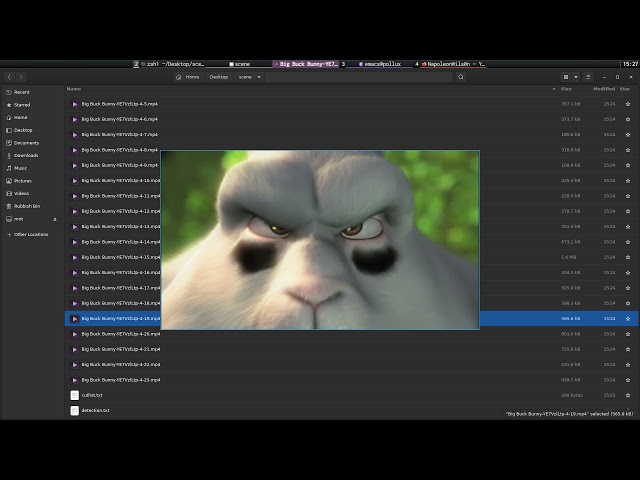Viewport: 640px width, 480px height.
Task: Go to Home in the path bar
Action: [x=188, y=77]
